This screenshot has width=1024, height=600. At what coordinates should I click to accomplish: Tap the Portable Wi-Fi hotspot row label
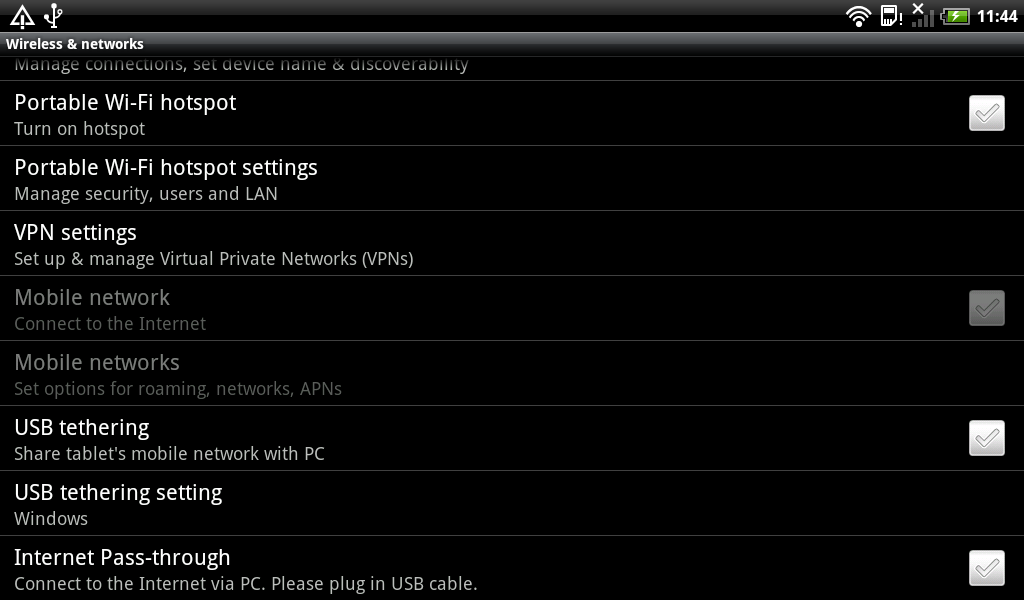coord(125,103)
